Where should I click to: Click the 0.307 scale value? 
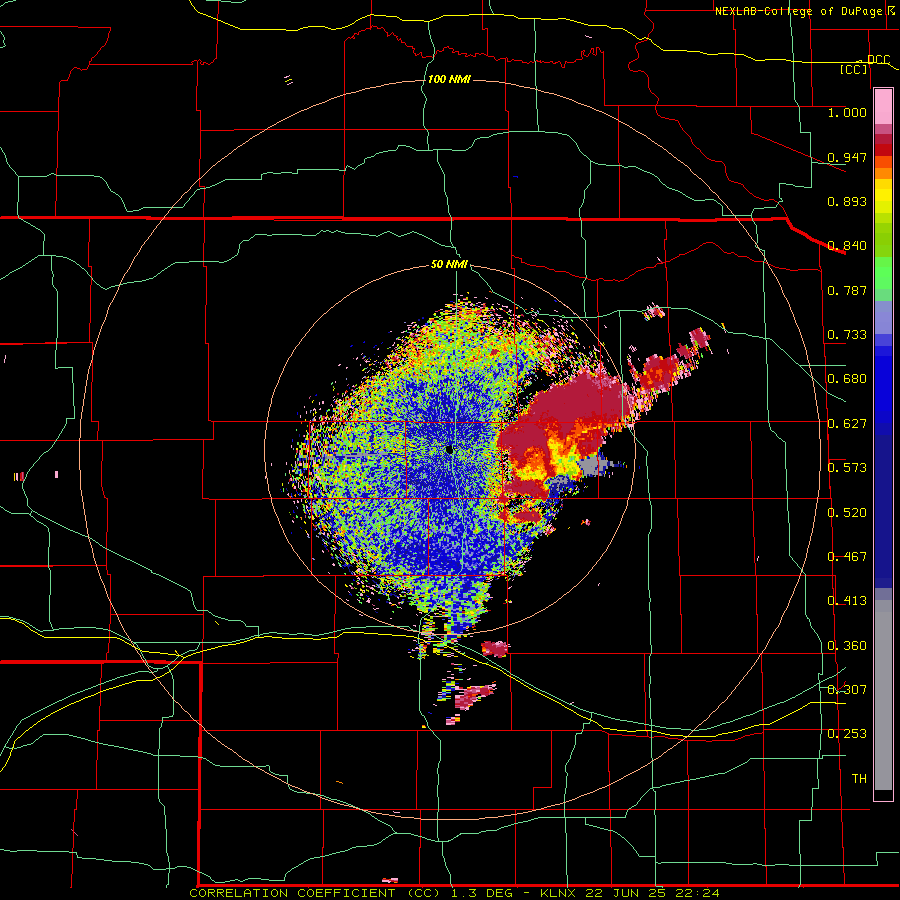pyautogui.click(x=847, y=689)
